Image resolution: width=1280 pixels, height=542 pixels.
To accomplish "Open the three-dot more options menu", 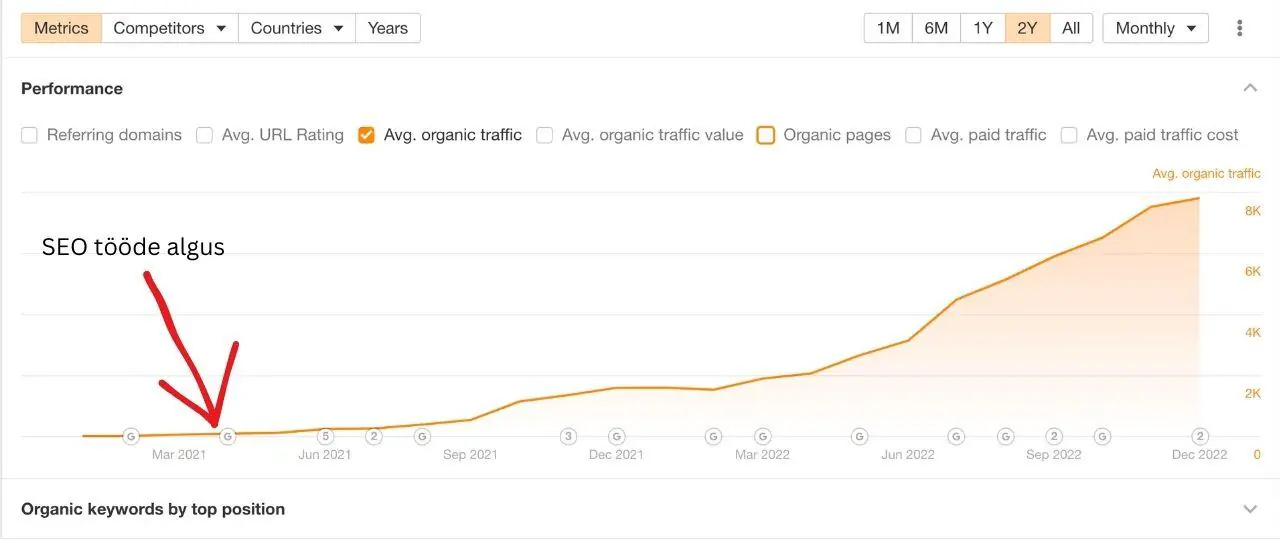I will (x=1240, y=28).
